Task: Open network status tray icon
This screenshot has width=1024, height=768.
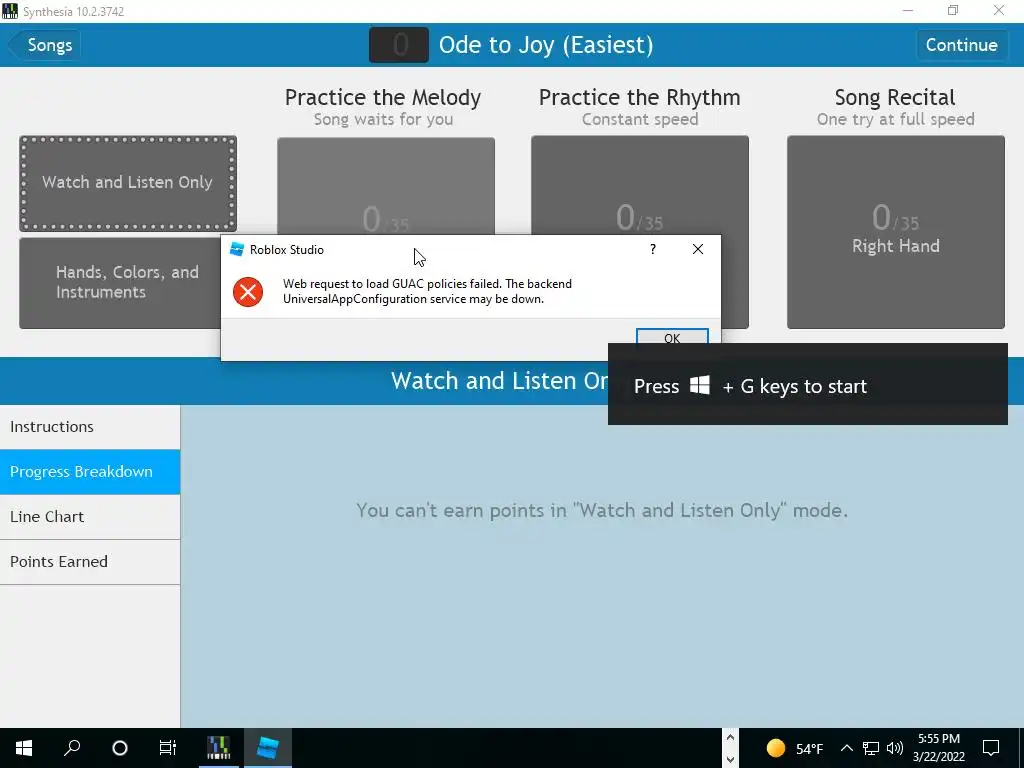Action: pos(871,748)
